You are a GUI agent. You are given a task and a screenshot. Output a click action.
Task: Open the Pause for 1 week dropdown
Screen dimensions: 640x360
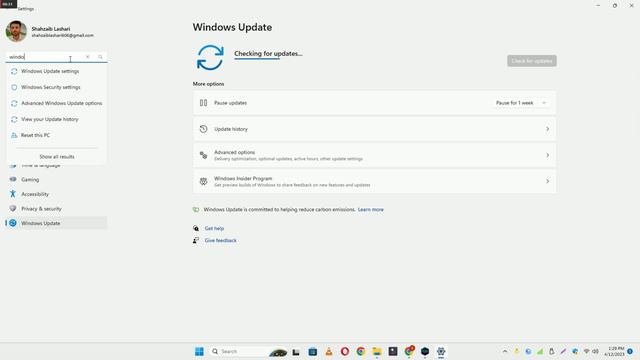(x=520, y=103)
